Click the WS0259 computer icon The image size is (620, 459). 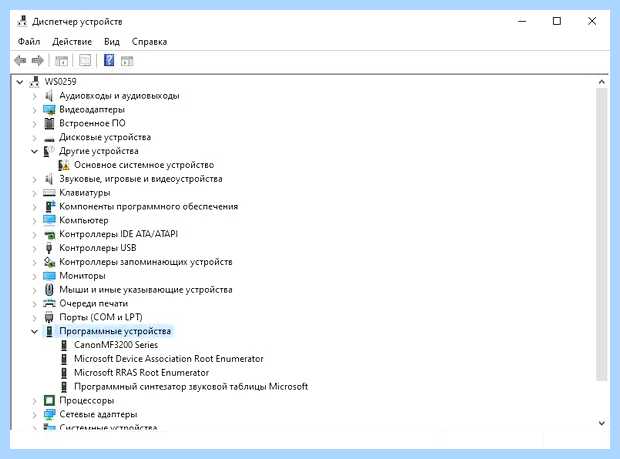click(35, 81)
